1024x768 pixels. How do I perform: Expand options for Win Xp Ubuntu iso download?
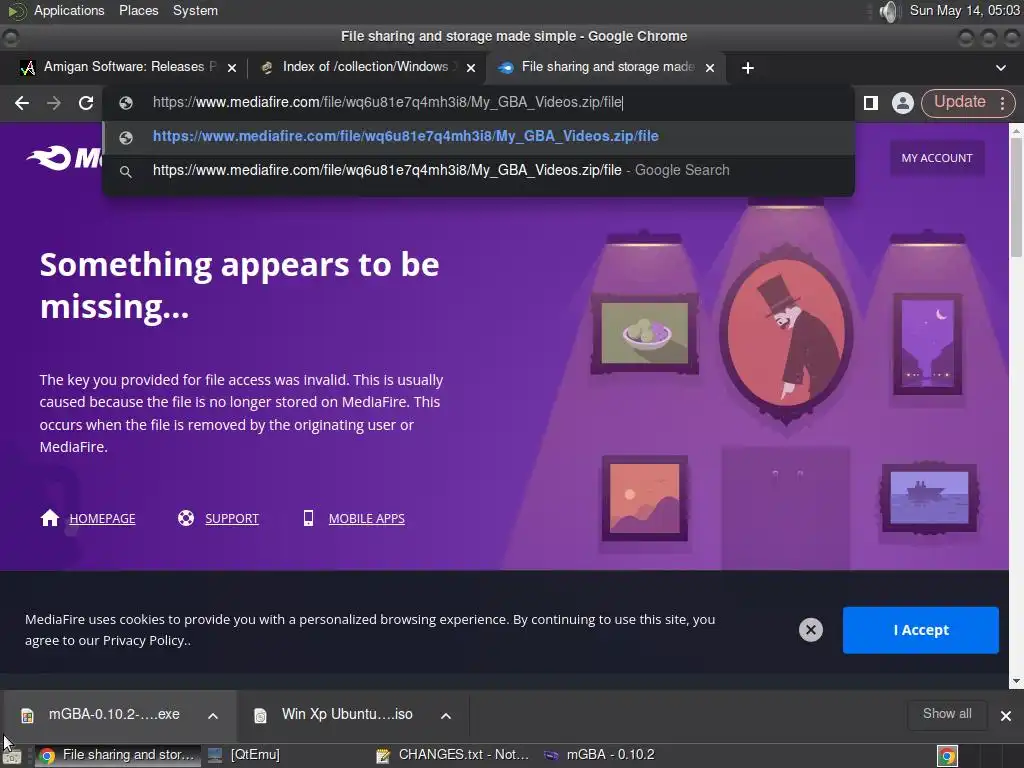point(446,716)
